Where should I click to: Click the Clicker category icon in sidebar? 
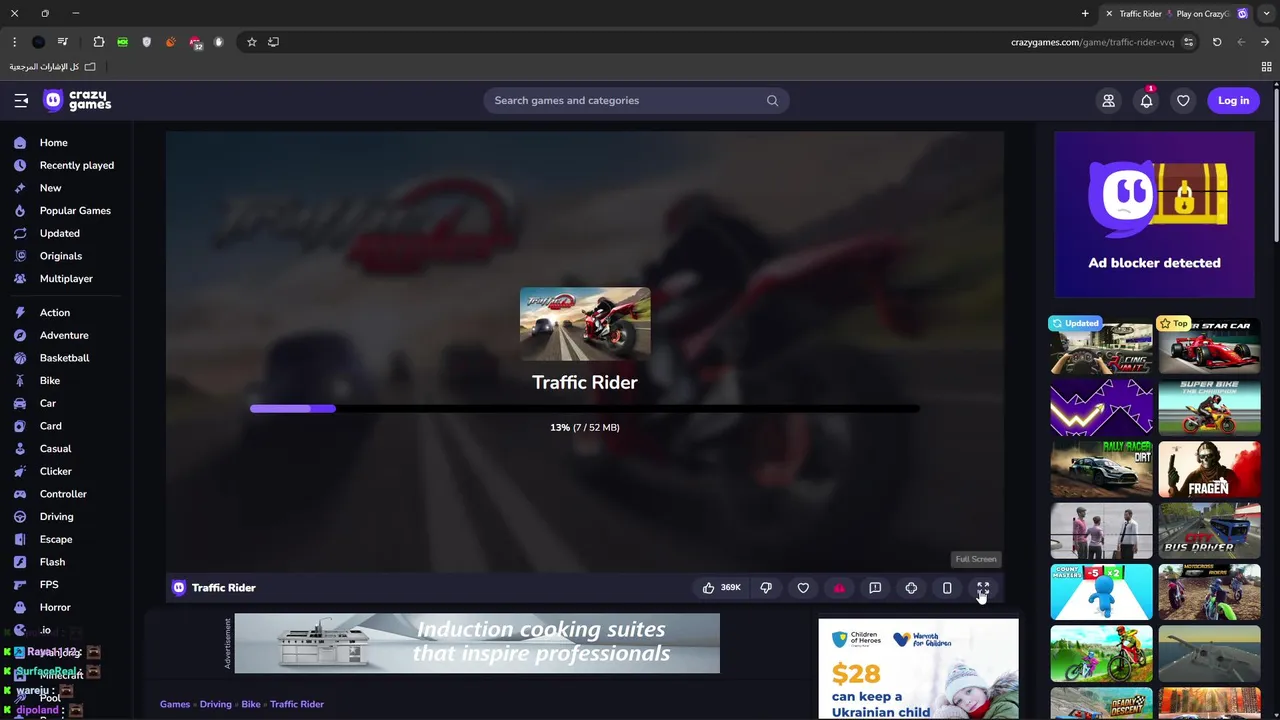pos(20,471)
